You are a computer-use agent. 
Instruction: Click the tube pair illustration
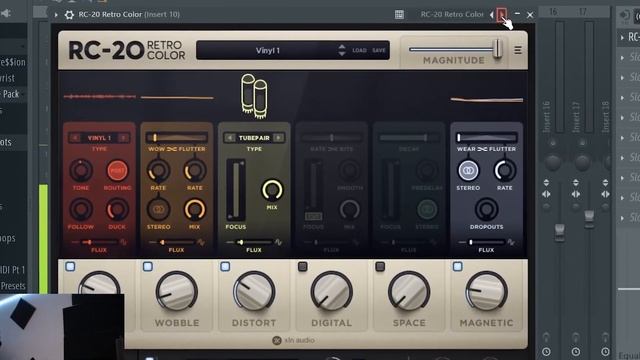pos(254,96)
